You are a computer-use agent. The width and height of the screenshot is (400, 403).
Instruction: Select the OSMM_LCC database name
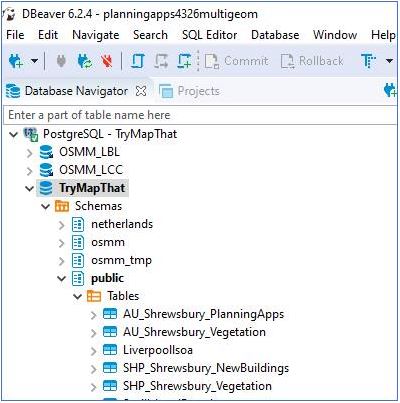pyautogui.click(x=91, y=170)
